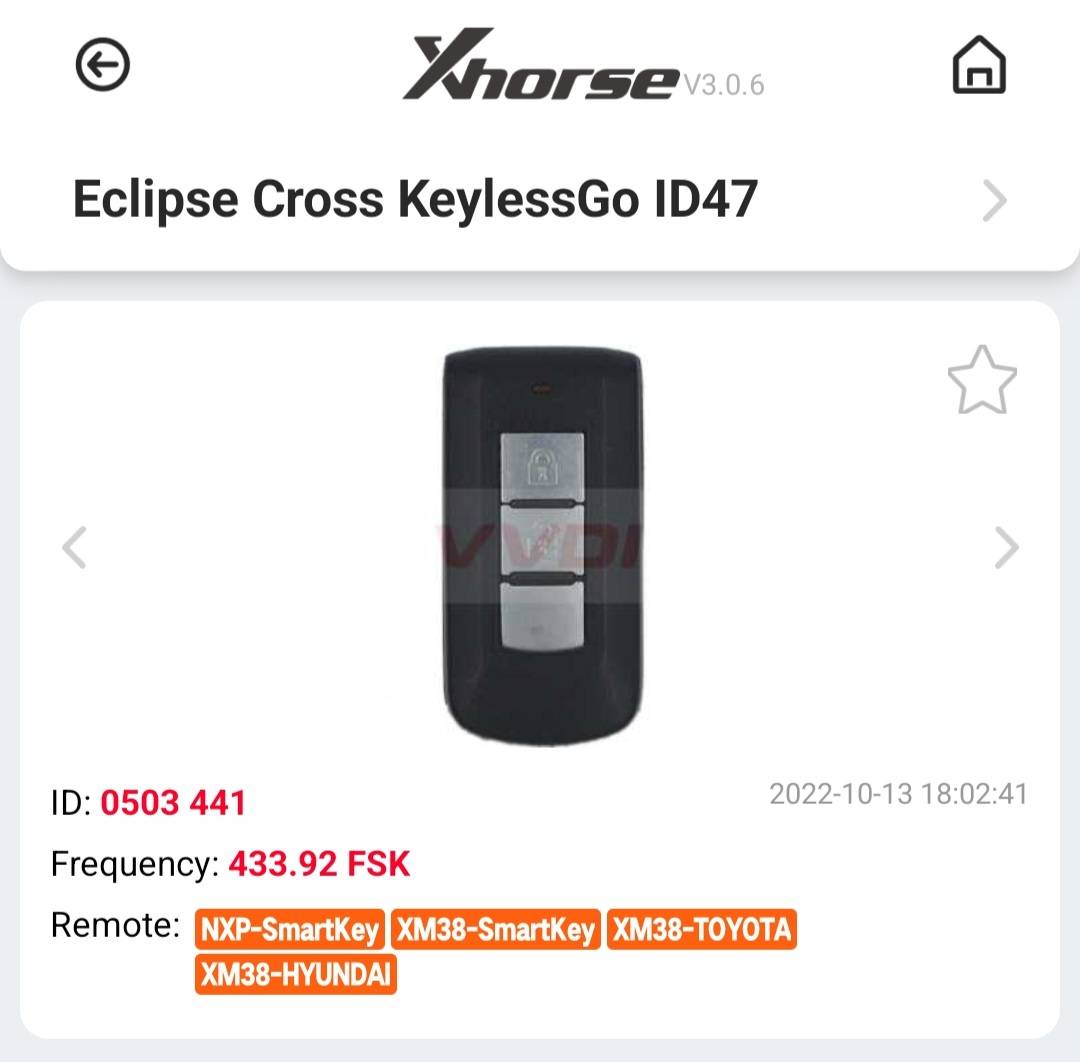Expand the Eclipse Cross KeylessGo ID47 chevron

tap(994, 200)
